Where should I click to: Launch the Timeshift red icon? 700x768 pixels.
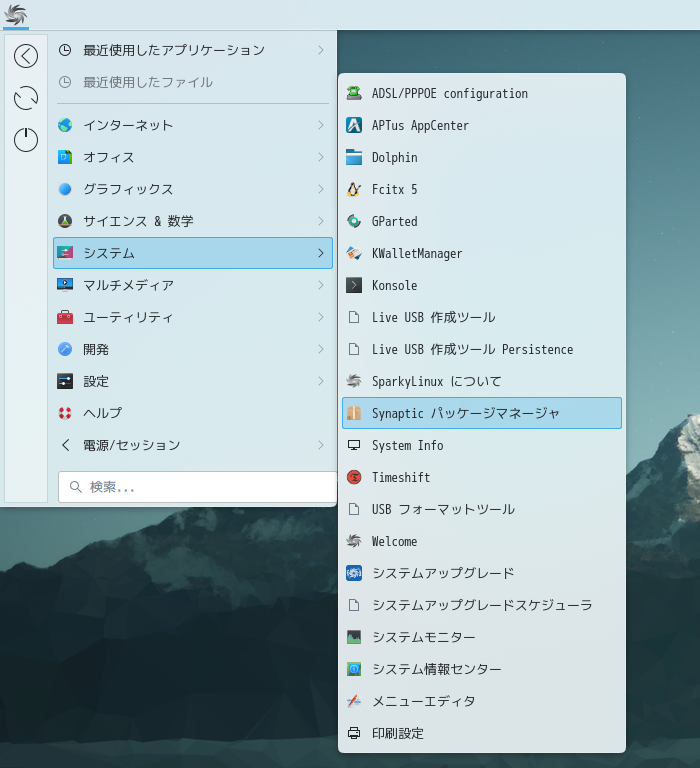click(354, 477)
